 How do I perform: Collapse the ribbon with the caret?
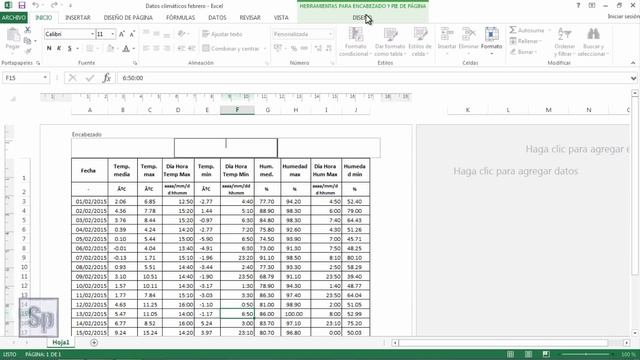(x=633, y=63)
